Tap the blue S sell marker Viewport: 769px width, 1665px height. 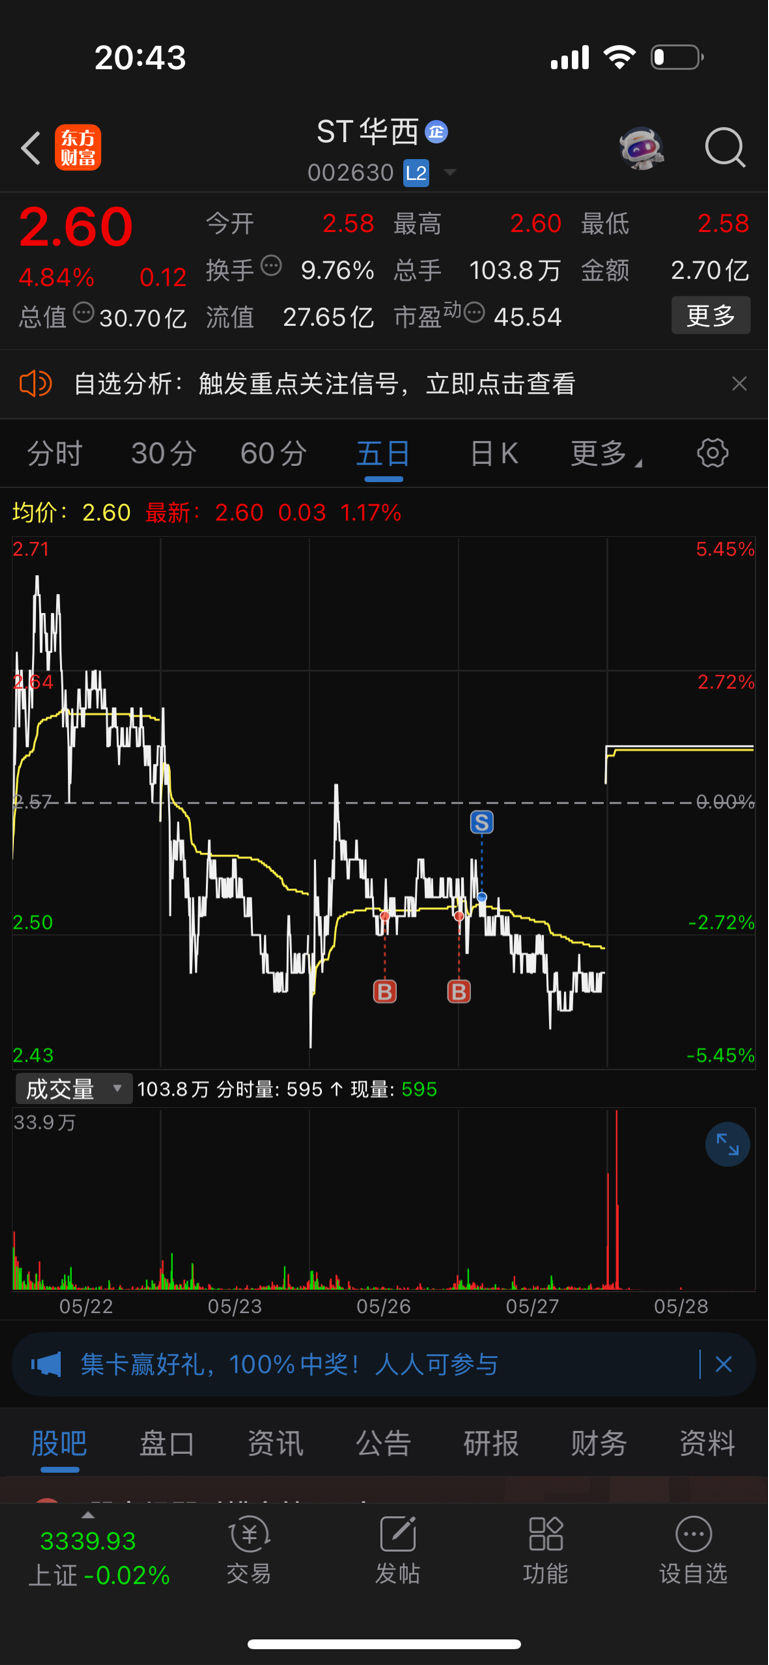(x=482, y=823)
